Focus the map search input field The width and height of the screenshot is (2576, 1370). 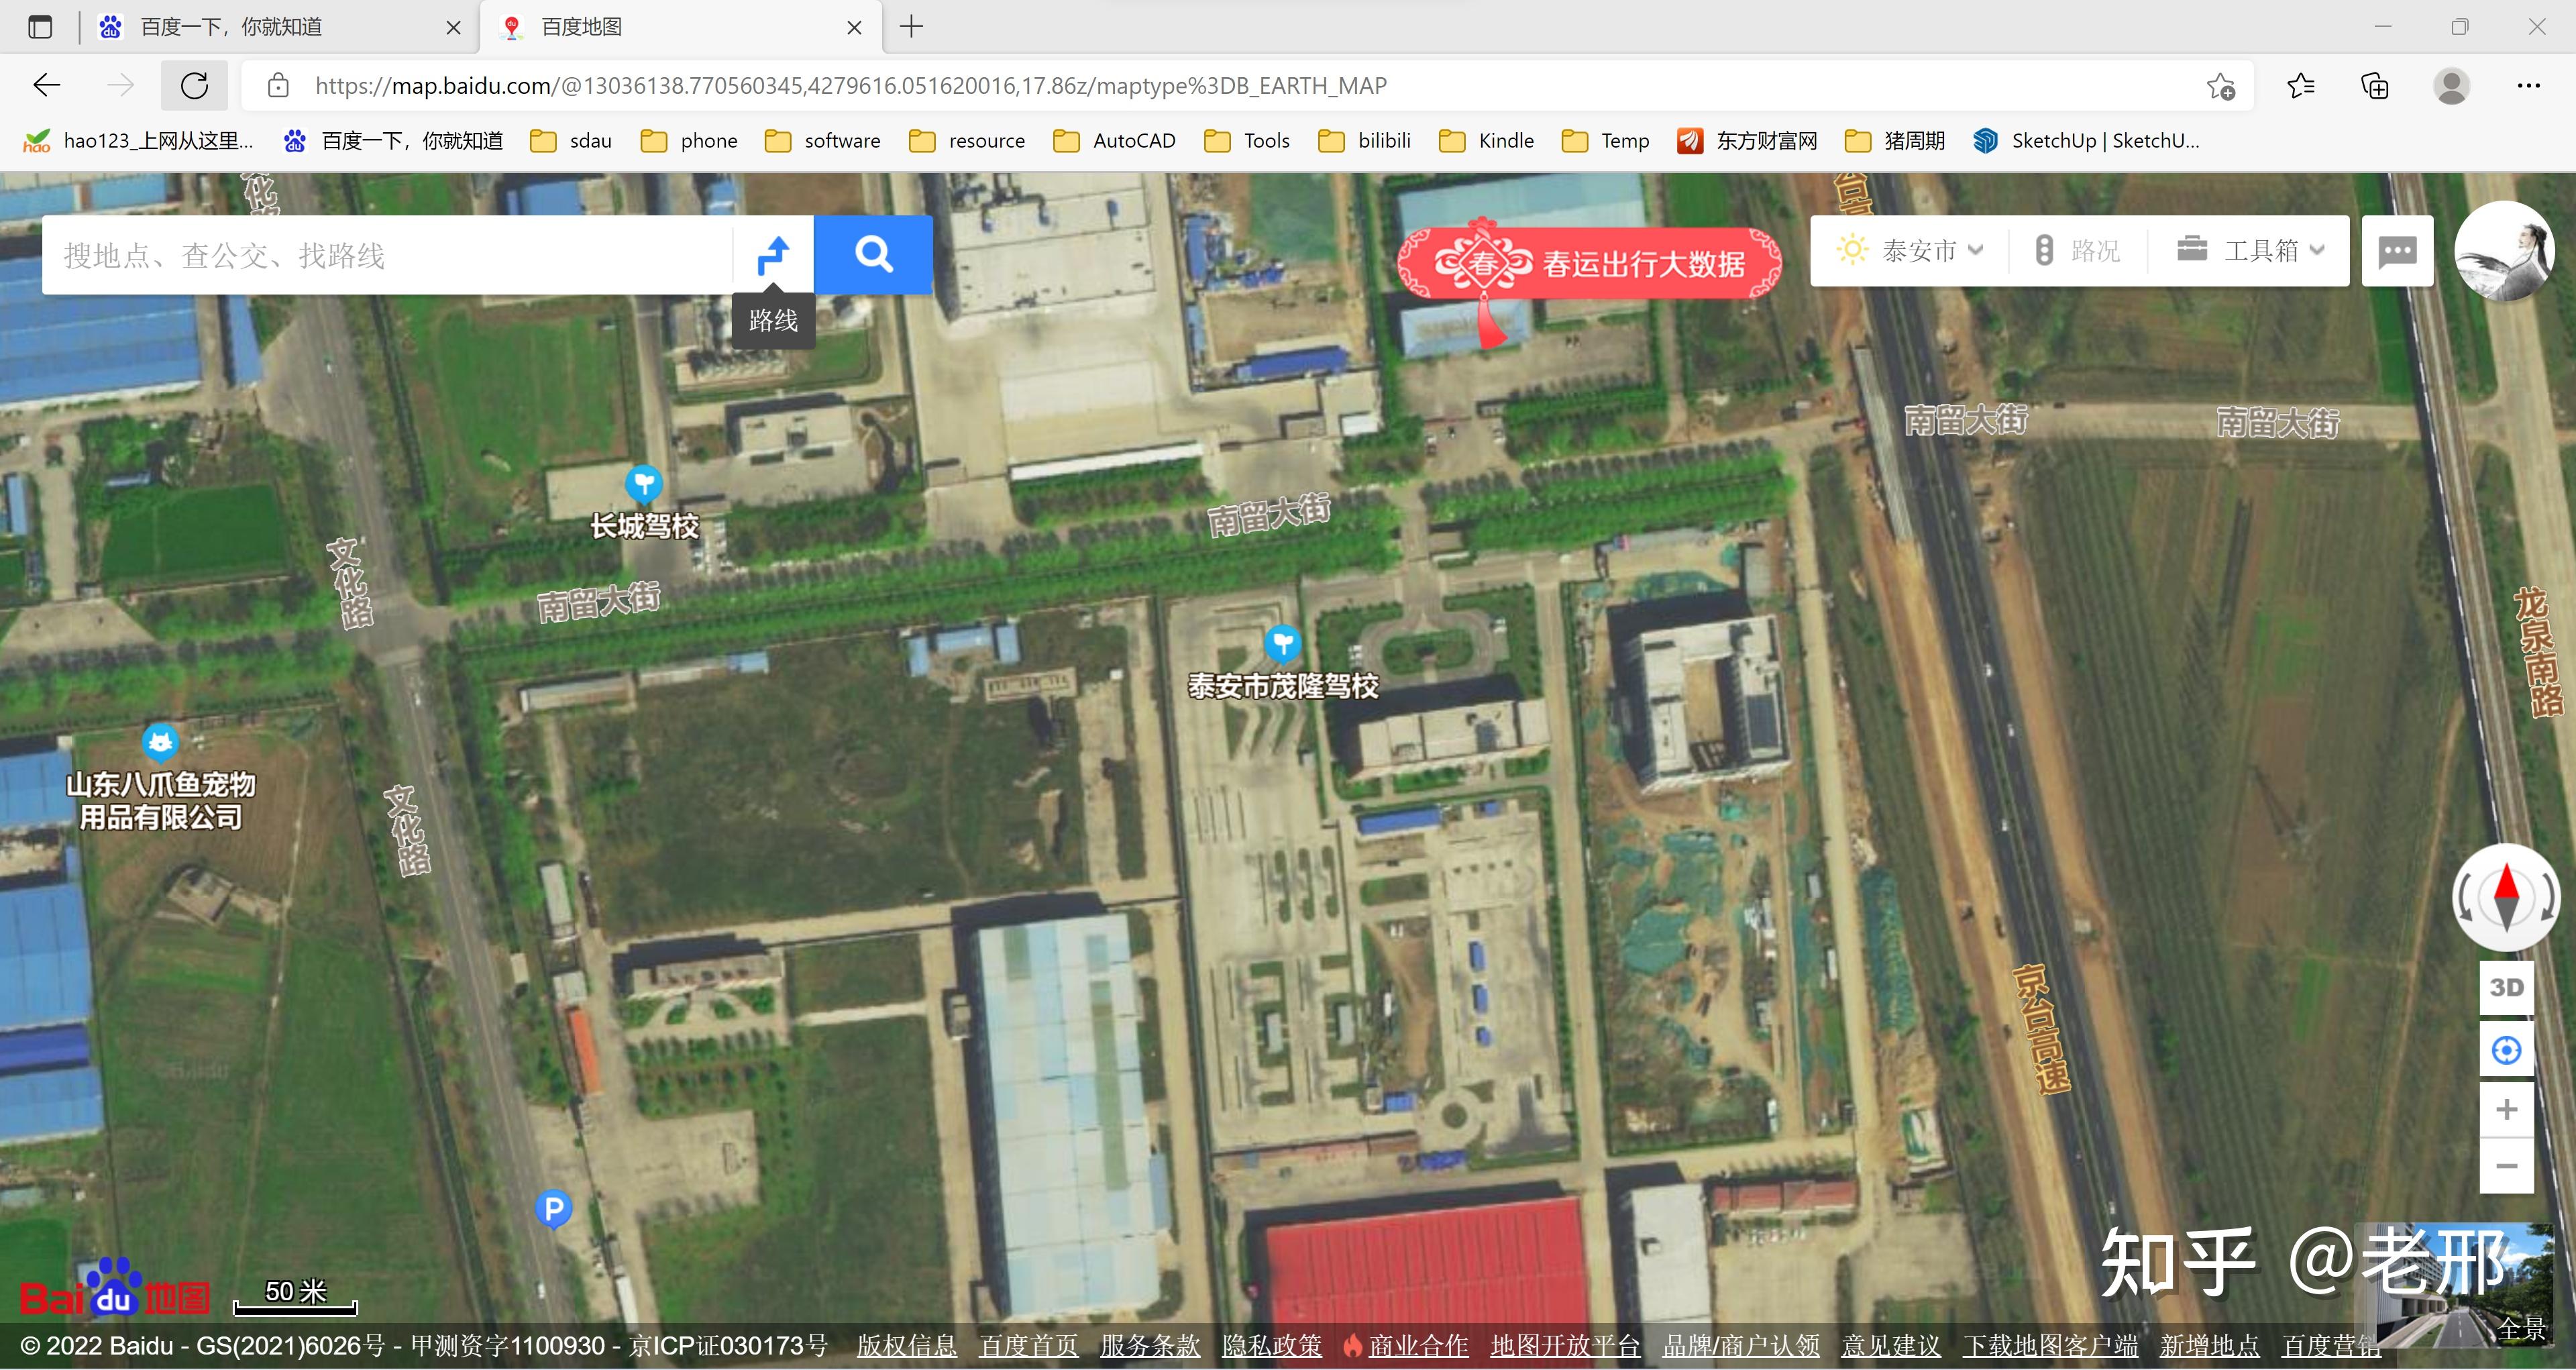point(388,255)
